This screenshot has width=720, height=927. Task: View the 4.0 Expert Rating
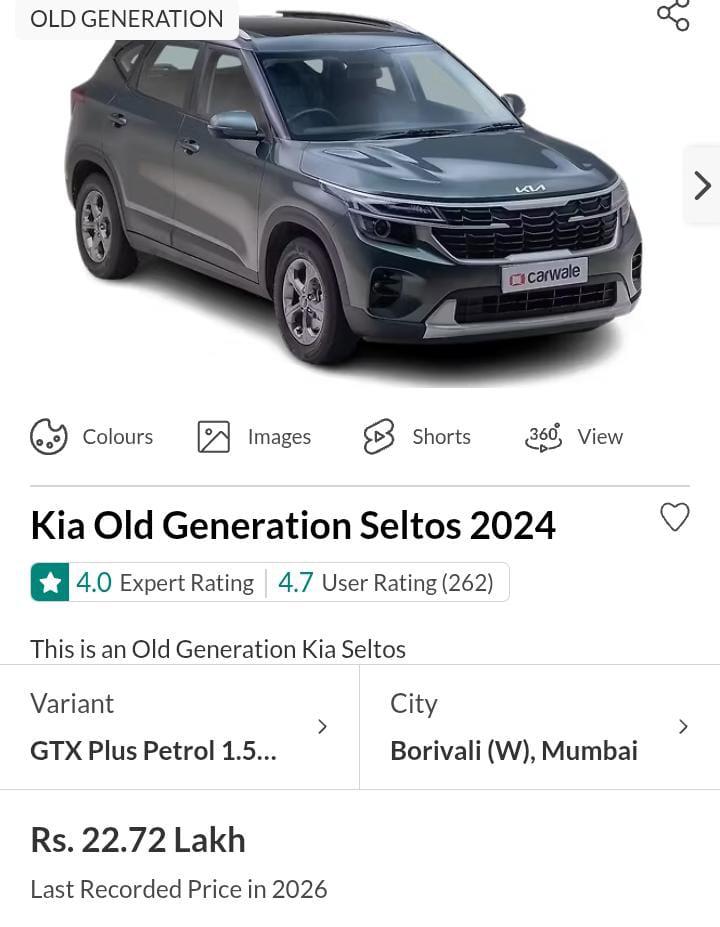(165, 583)
